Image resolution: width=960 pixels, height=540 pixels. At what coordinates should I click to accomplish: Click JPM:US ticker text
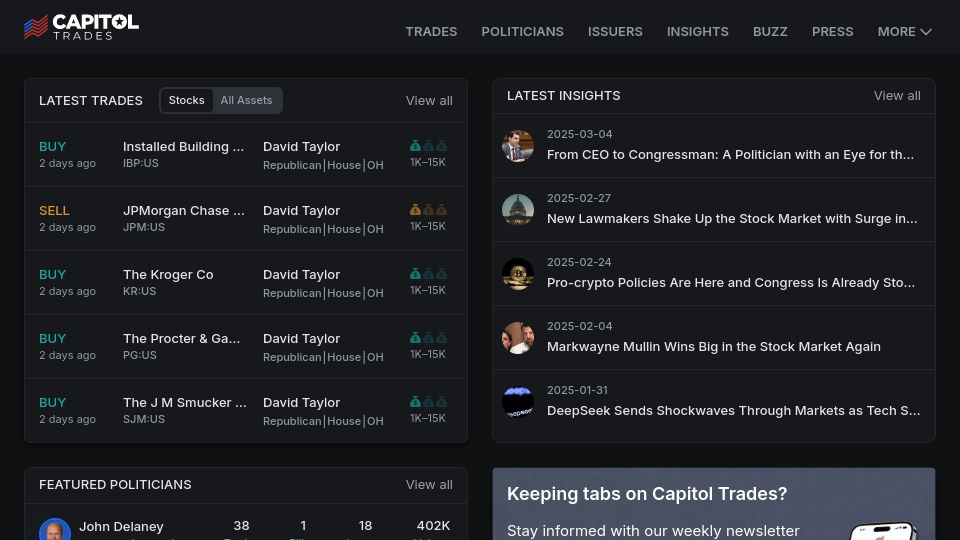pyautogui.click(x=144, y=227)
